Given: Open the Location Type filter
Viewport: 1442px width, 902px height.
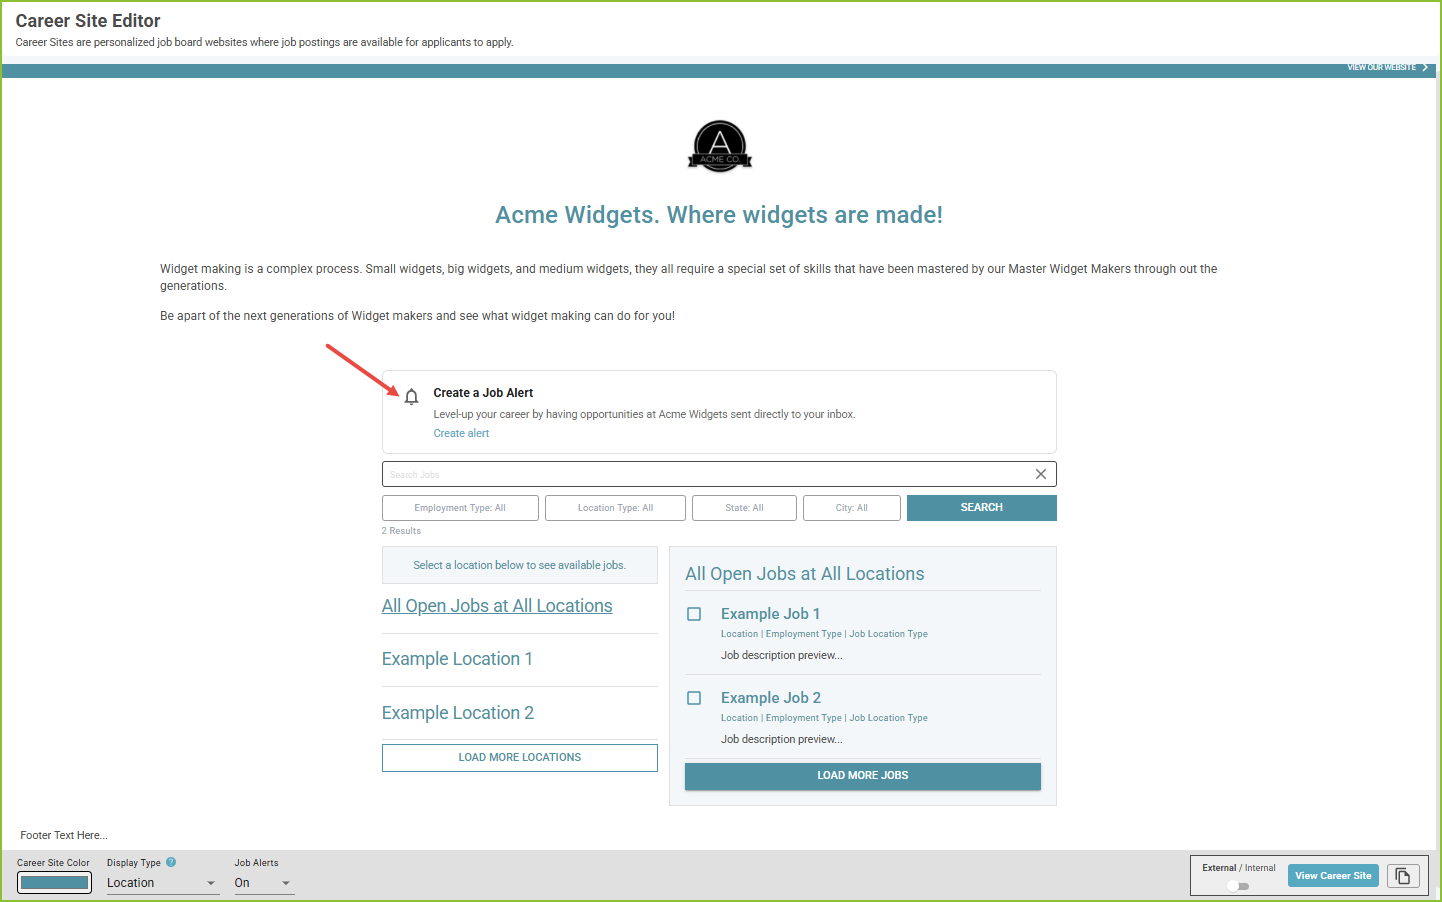Looking at the screenshot, I should point(615,508).
